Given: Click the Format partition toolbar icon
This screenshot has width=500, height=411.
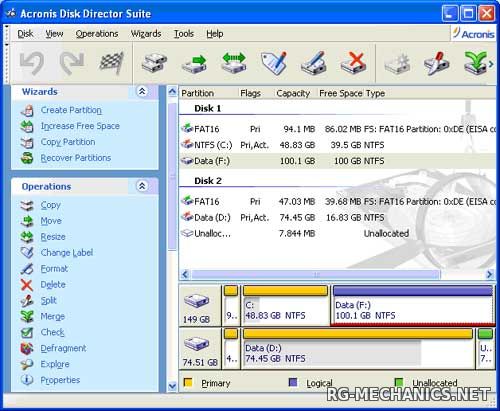Looking at the screenshot, I should (314, 63).
